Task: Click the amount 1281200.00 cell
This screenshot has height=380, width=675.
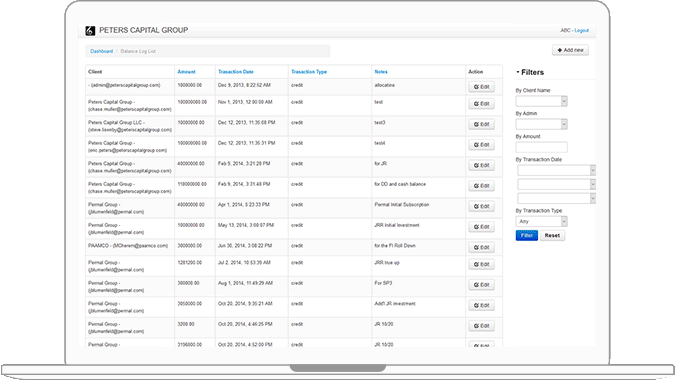Action: point(195,266)
